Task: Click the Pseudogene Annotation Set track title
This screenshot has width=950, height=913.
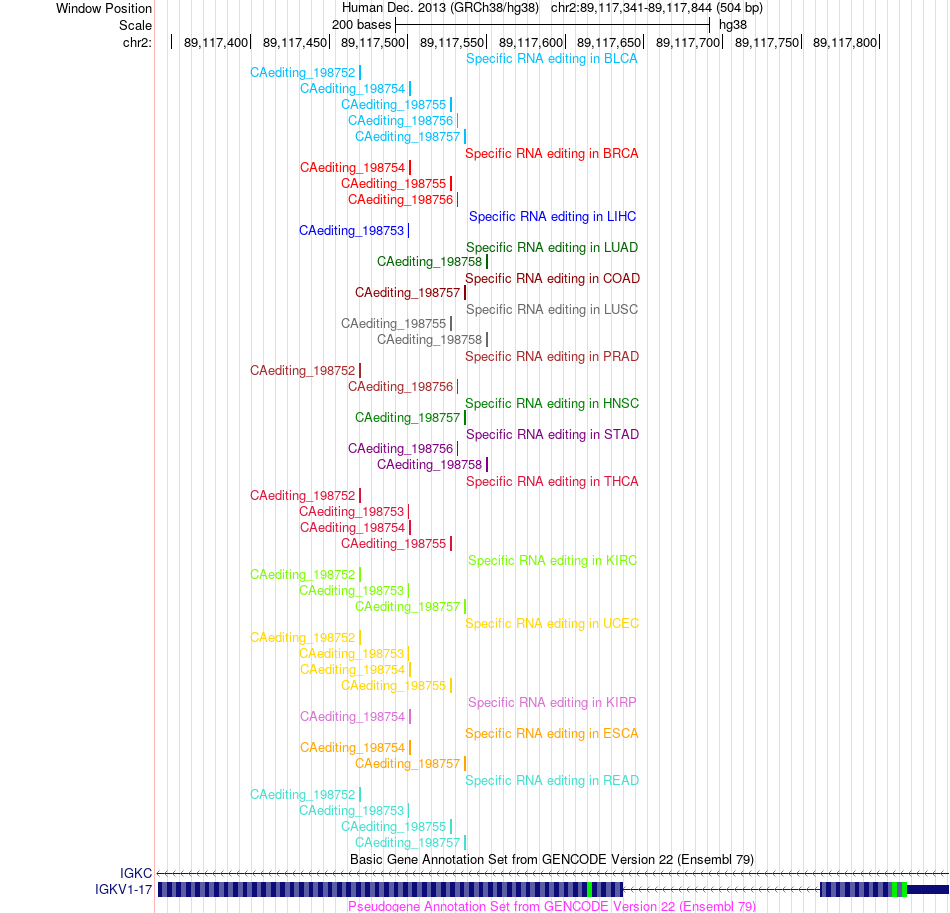Action: [552, 906]
